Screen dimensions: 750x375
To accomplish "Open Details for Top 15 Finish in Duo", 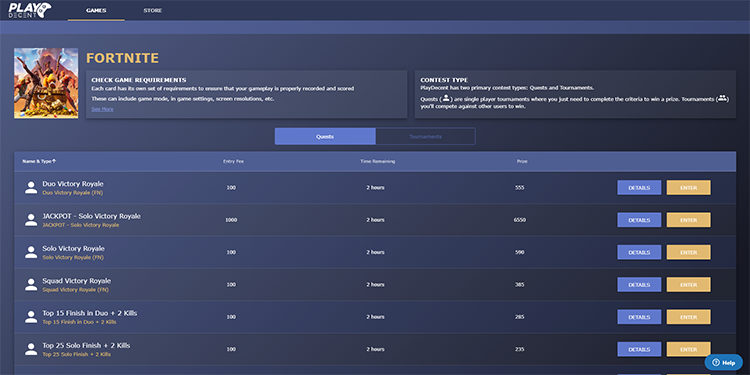I will [639, 317].
